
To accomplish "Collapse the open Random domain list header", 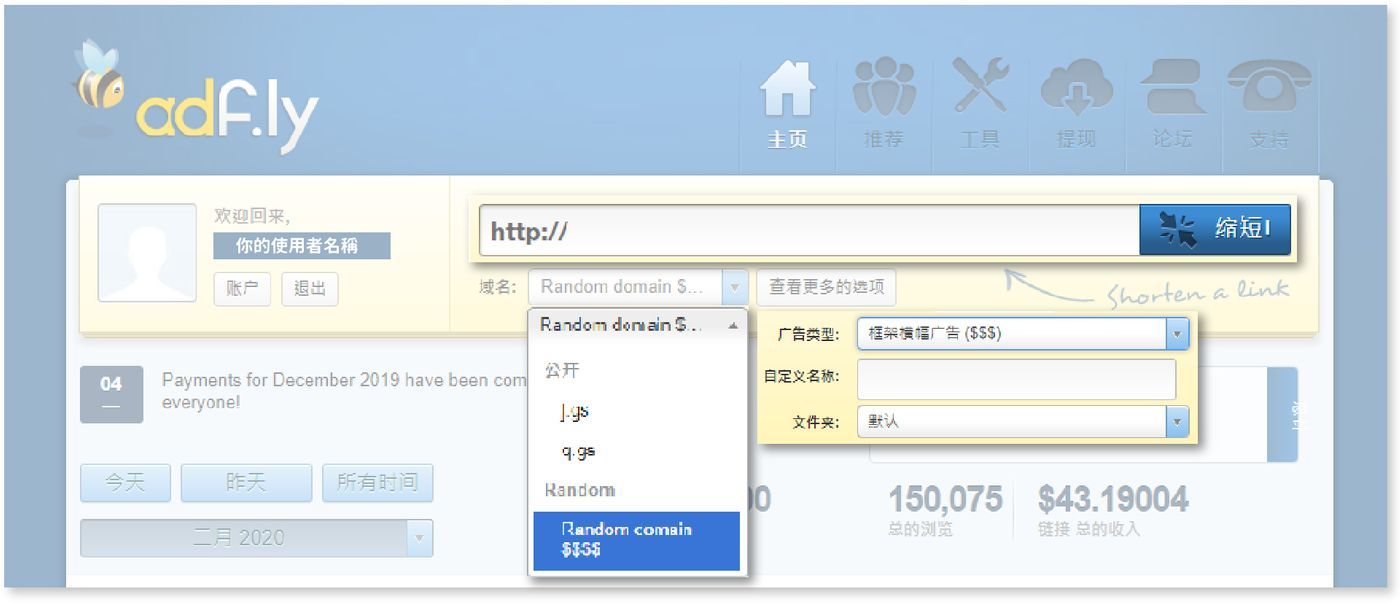I will (x=638, y=325).
